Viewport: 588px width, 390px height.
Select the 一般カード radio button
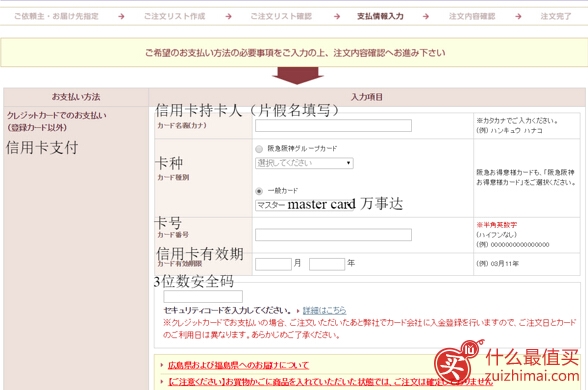259,191
